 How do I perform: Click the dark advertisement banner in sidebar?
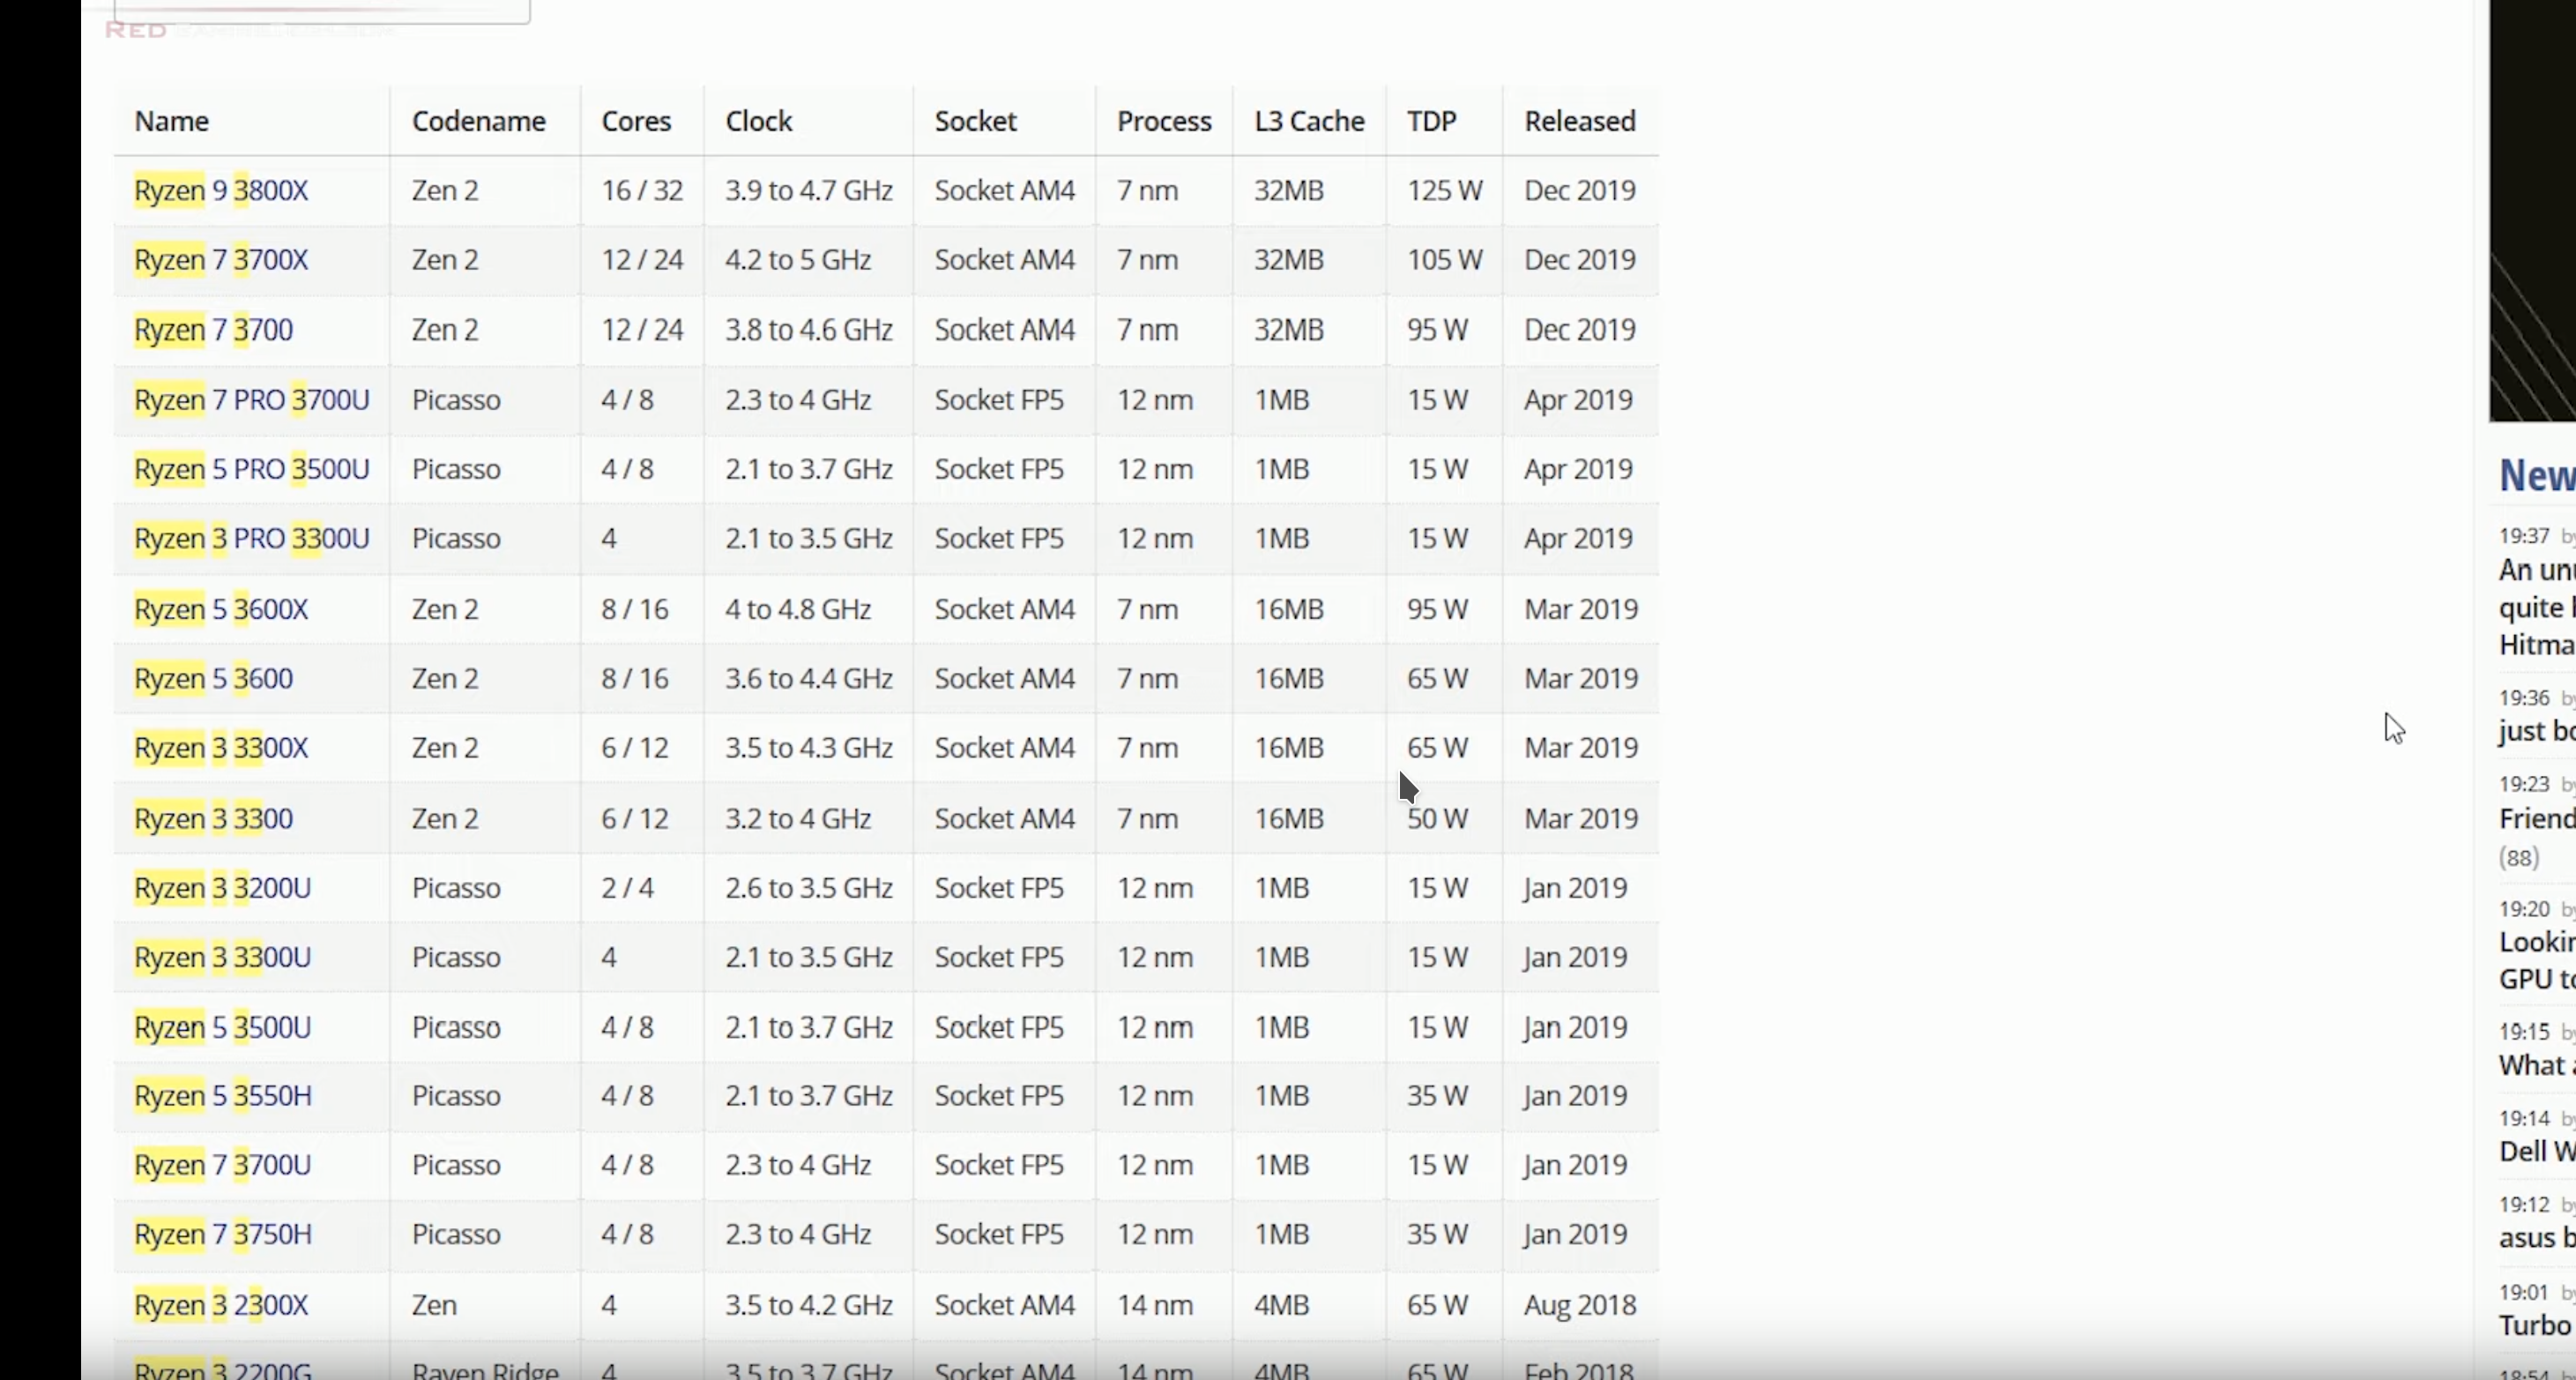click(2532, 210)
